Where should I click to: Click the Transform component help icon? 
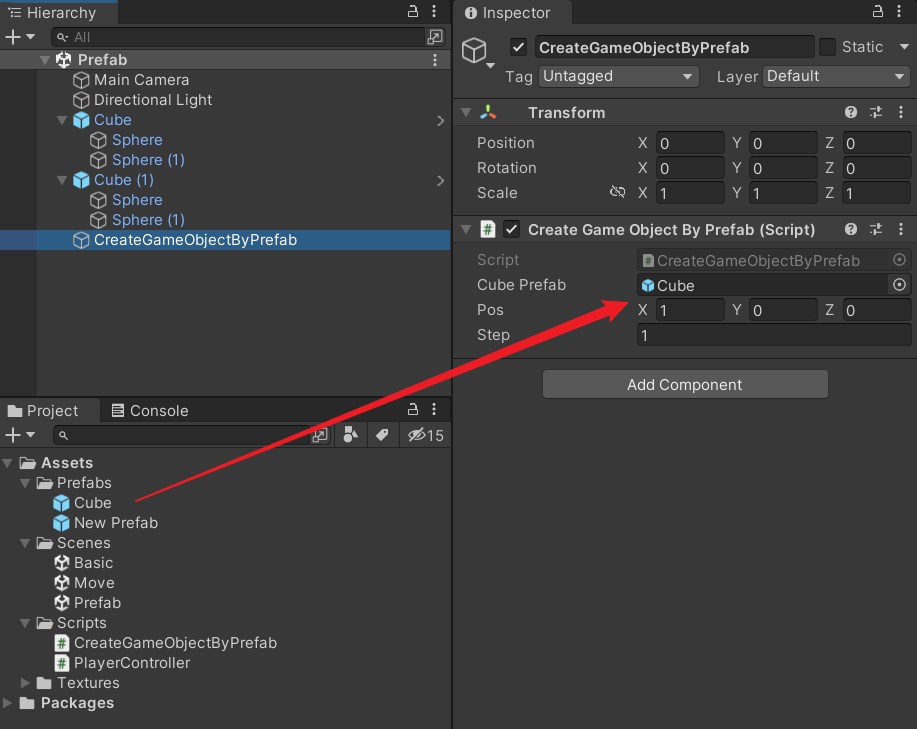(850, 112)
